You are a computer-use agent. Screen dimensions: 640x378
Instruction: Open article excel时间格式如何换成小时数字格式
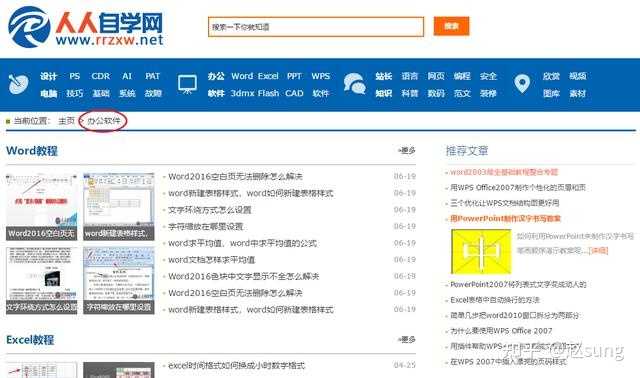point(236,366)
